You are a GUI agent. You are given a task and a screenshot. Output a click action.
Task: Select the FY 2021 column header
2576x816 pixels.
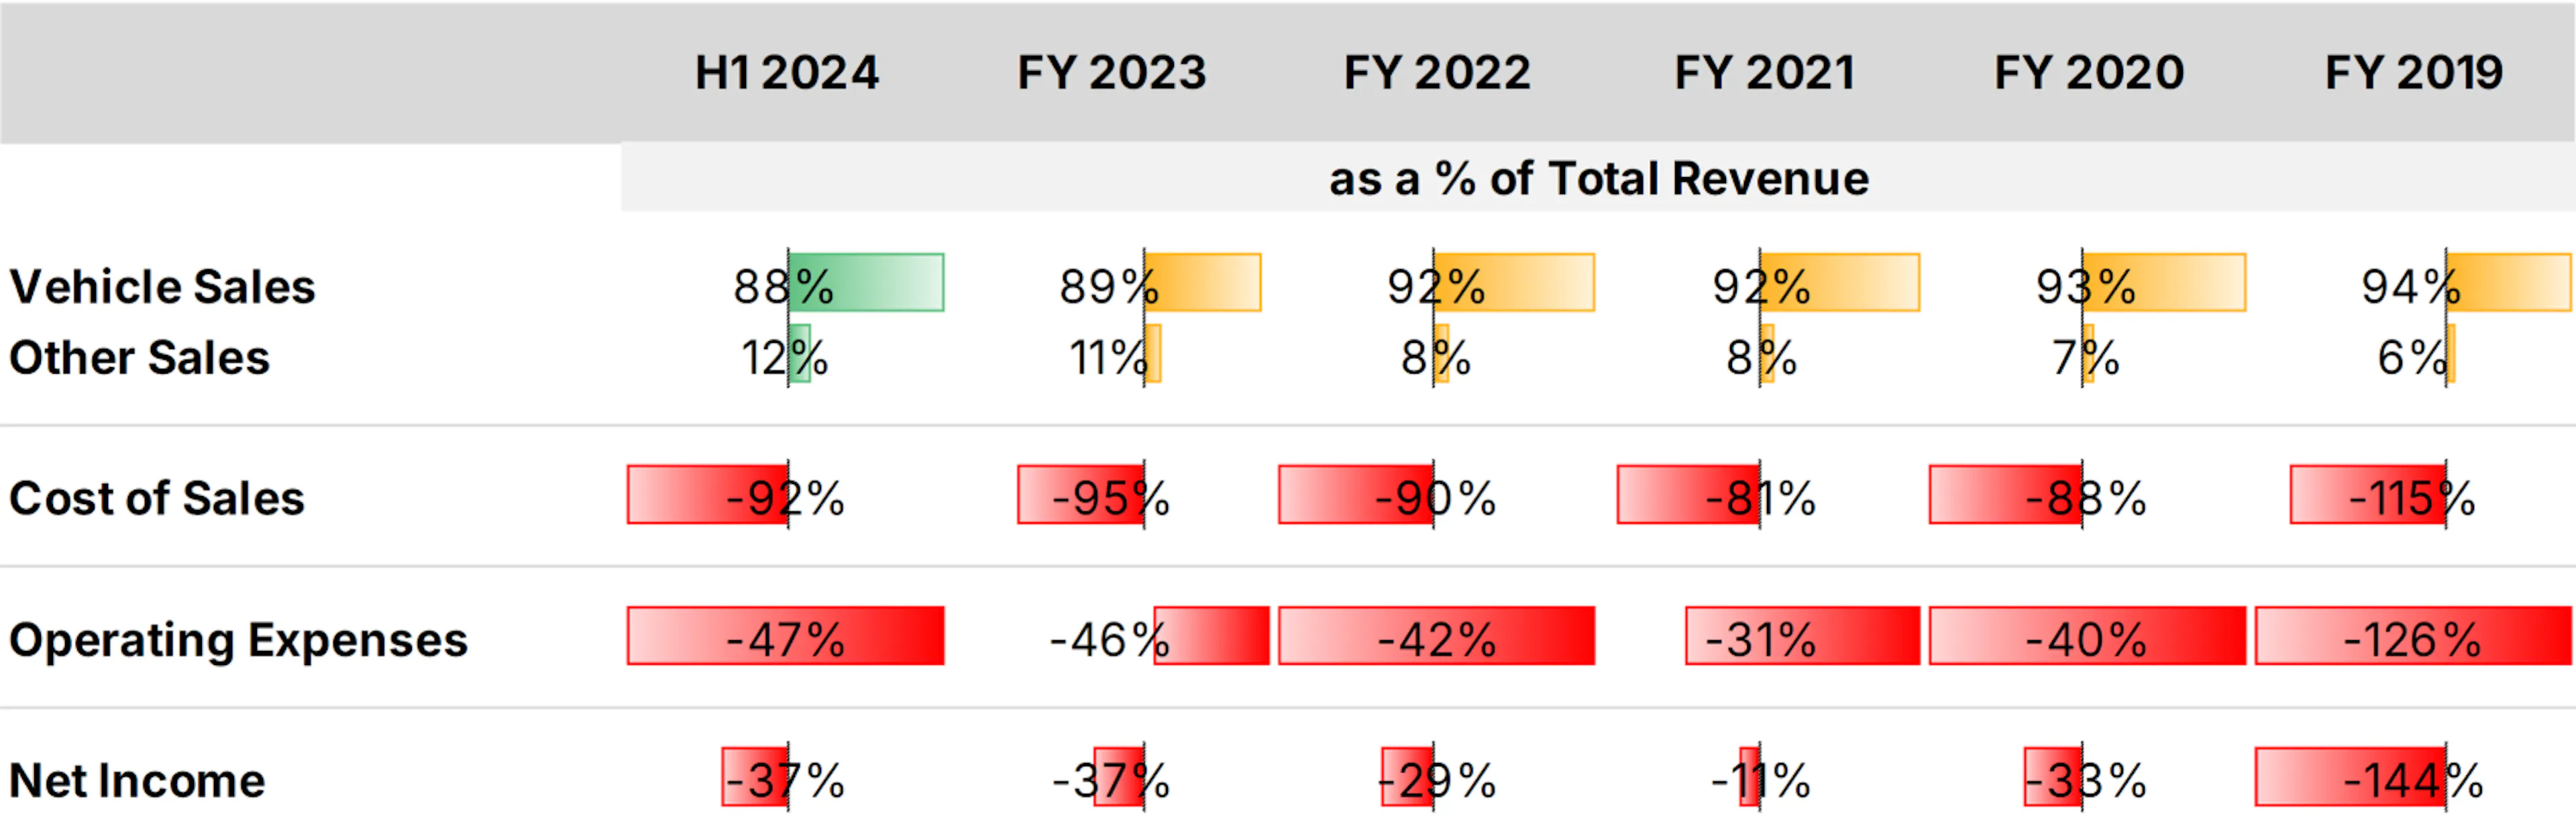1764,73
